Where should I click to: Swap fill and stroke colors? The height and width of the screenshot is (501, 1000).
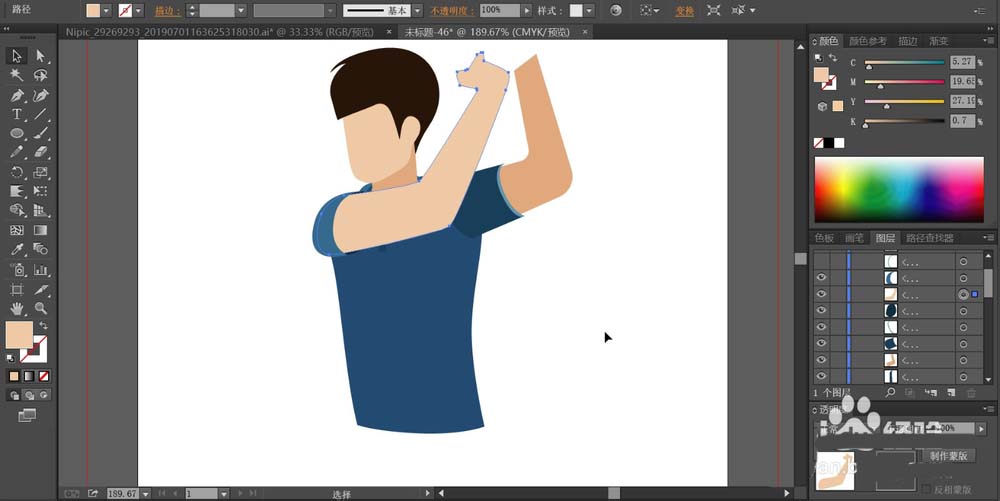43,326
